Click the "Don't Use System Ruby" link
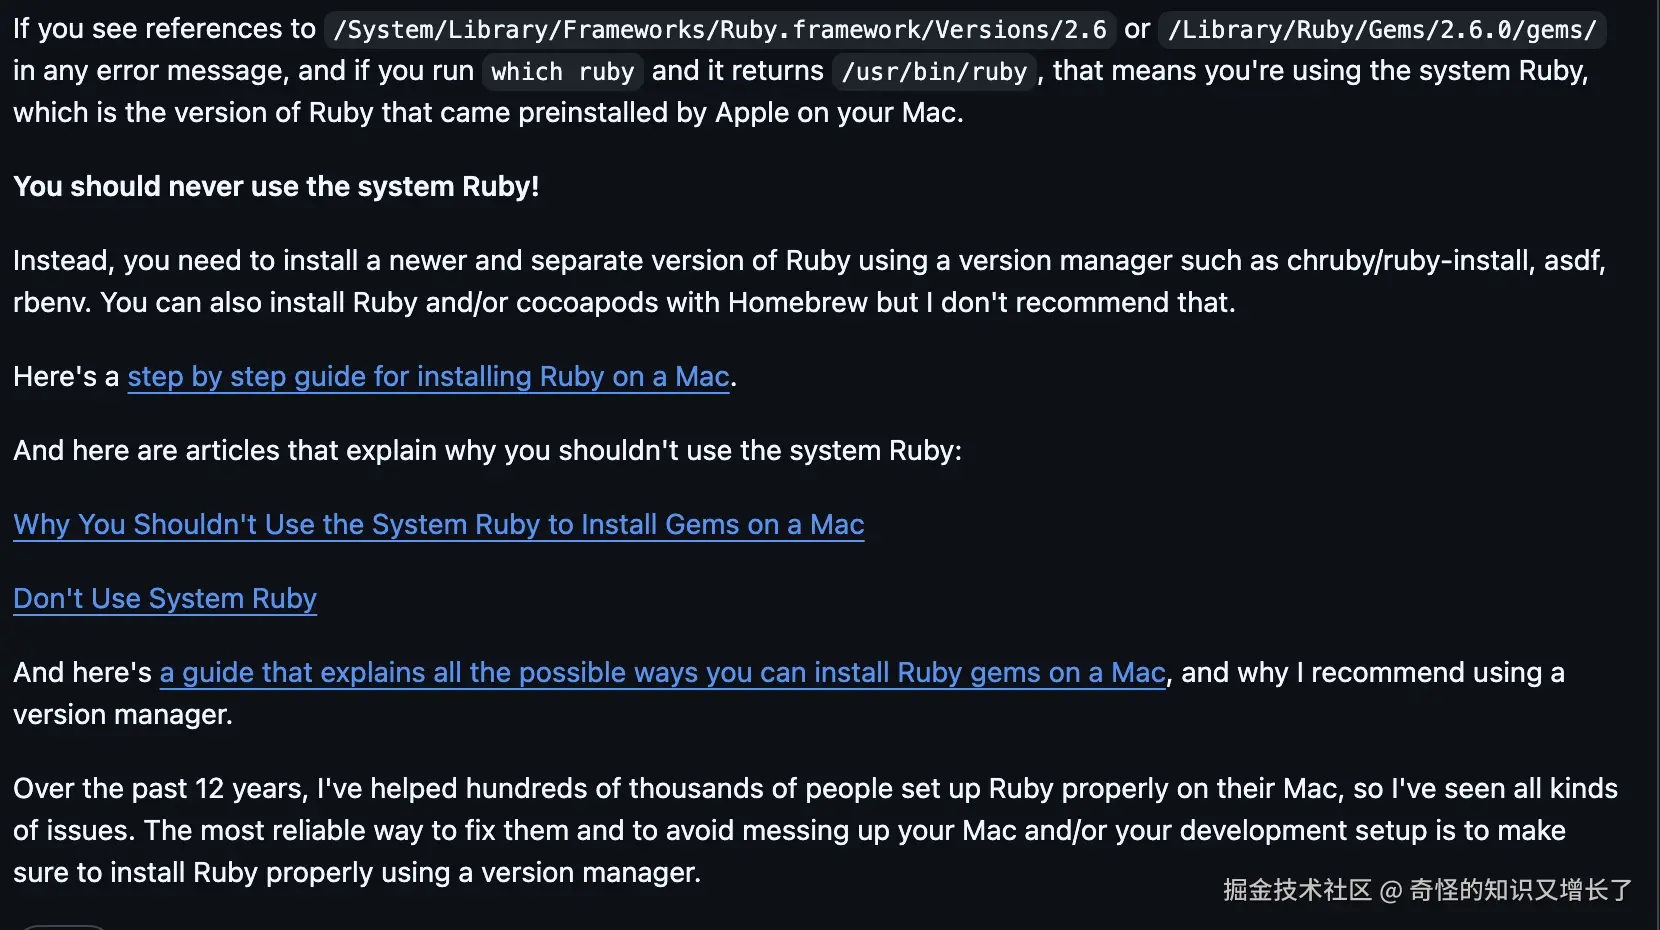Screen dimensions: 1660x930 pyautogui.click(x=165, y=599)
